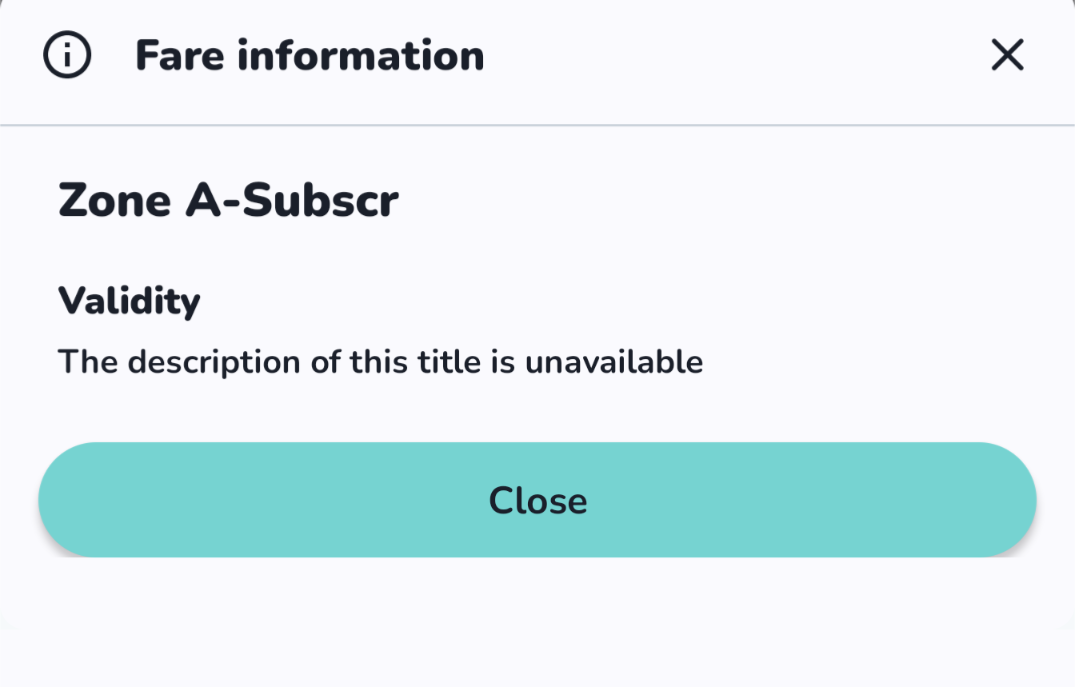Tap the information symbol beside Fare information
Viewport: 1075px width, 687px height.
[67, 55]
